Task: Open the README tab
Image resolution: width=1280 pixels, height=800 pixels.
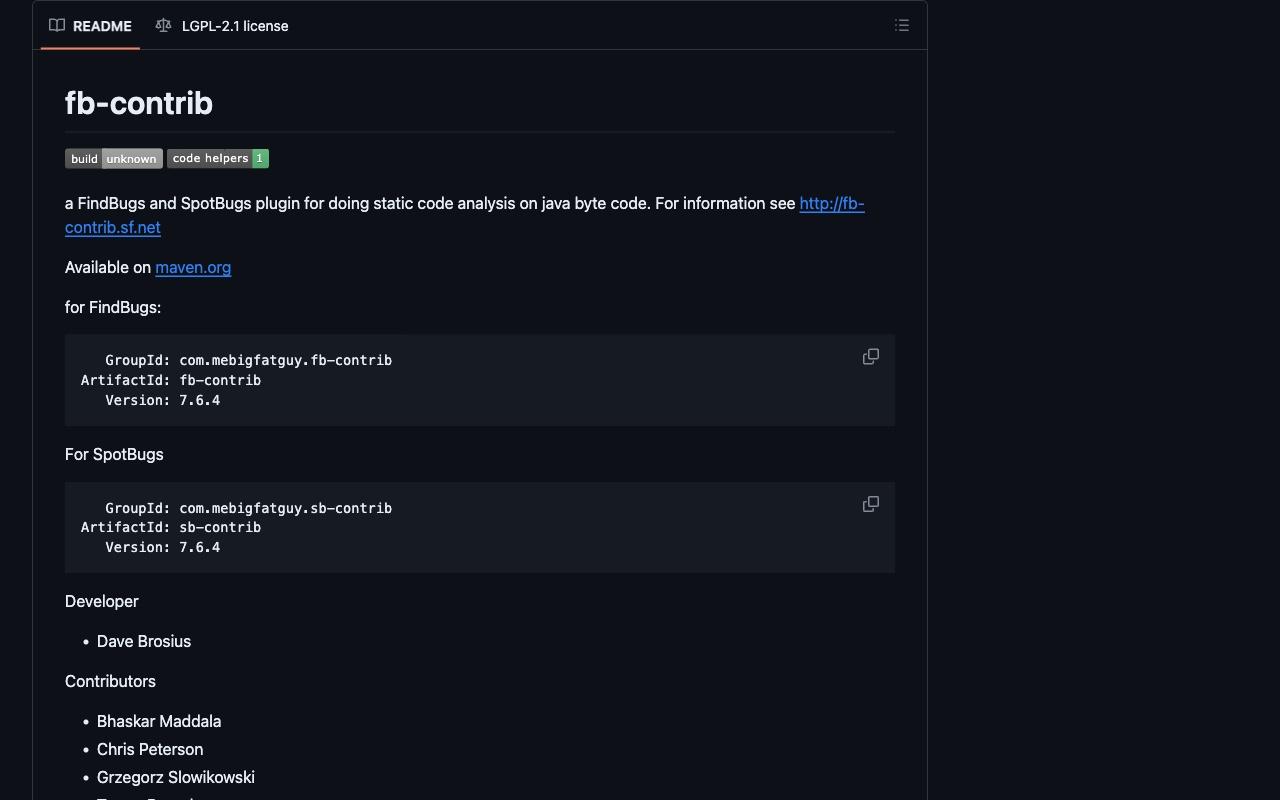Action: pos(90,26)
